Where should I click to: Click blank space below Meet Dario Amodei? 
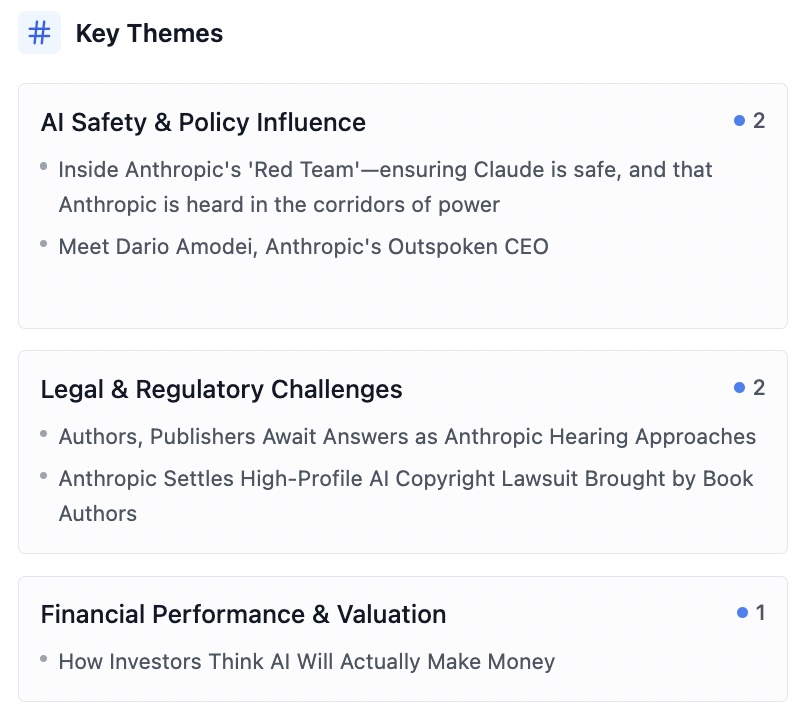click(400, 294)
